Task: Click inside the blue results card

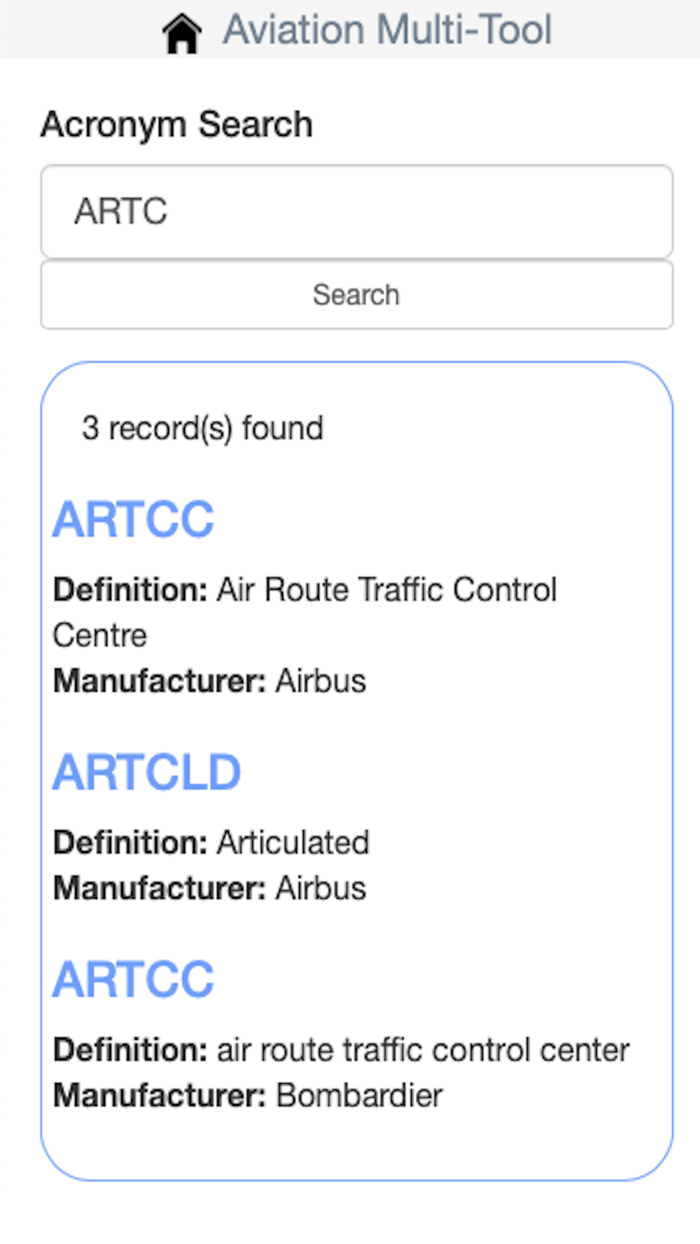Action: (356, 760)
